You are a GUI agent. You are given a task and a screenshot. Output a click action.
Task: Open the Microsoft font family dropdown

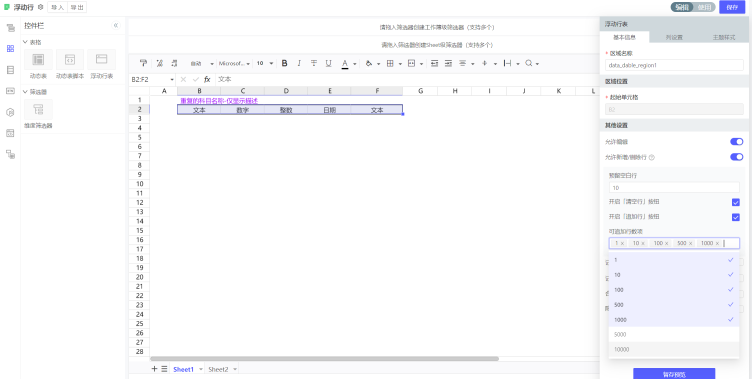pos(235,63)
